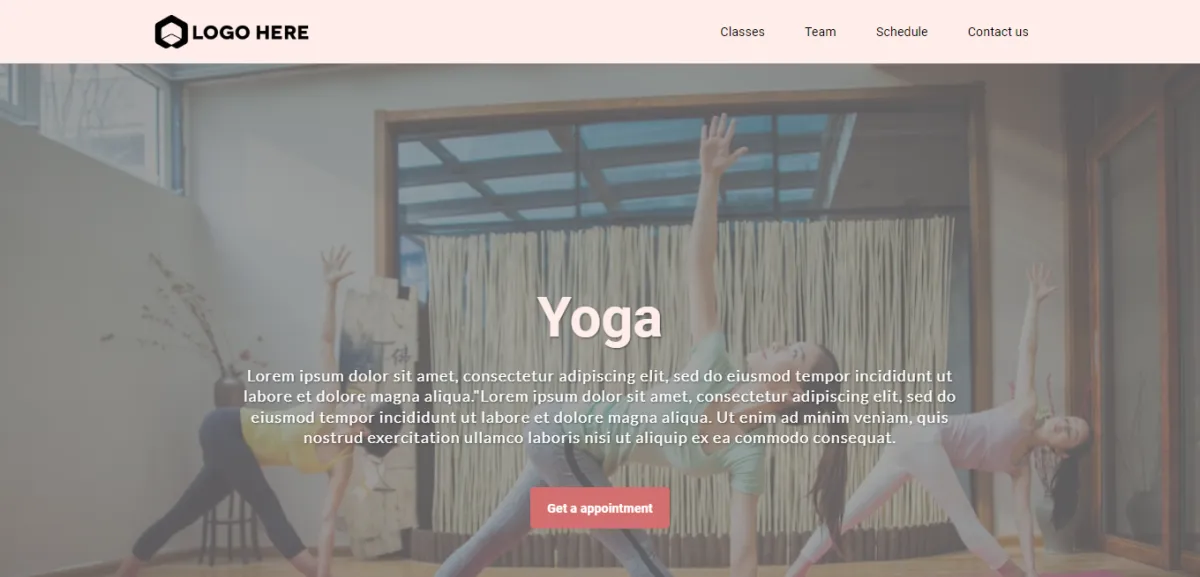The height and width of the screenshot is (577, 1200).
Task: Open the Schedule navigation link
Action: pos(902,32)
